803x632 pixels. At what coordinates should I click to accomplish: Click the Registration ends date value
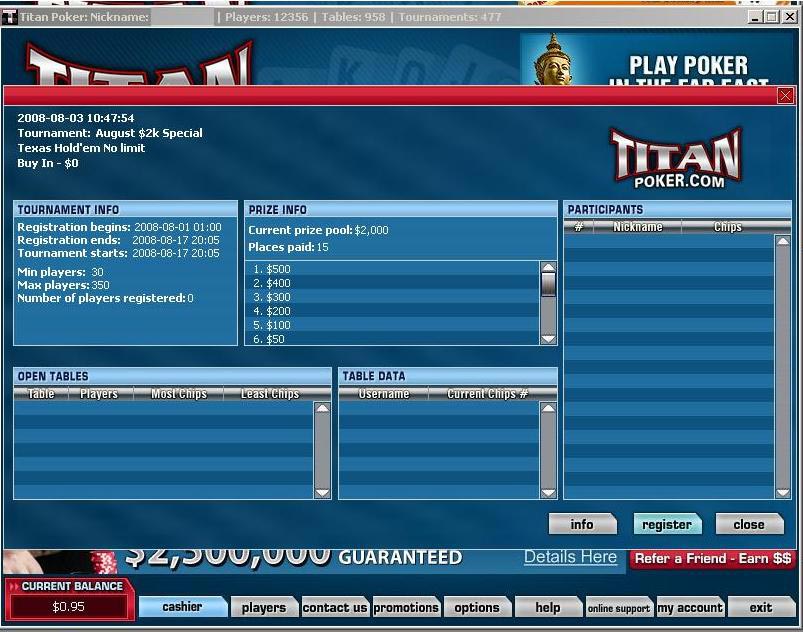coord(176,240)
